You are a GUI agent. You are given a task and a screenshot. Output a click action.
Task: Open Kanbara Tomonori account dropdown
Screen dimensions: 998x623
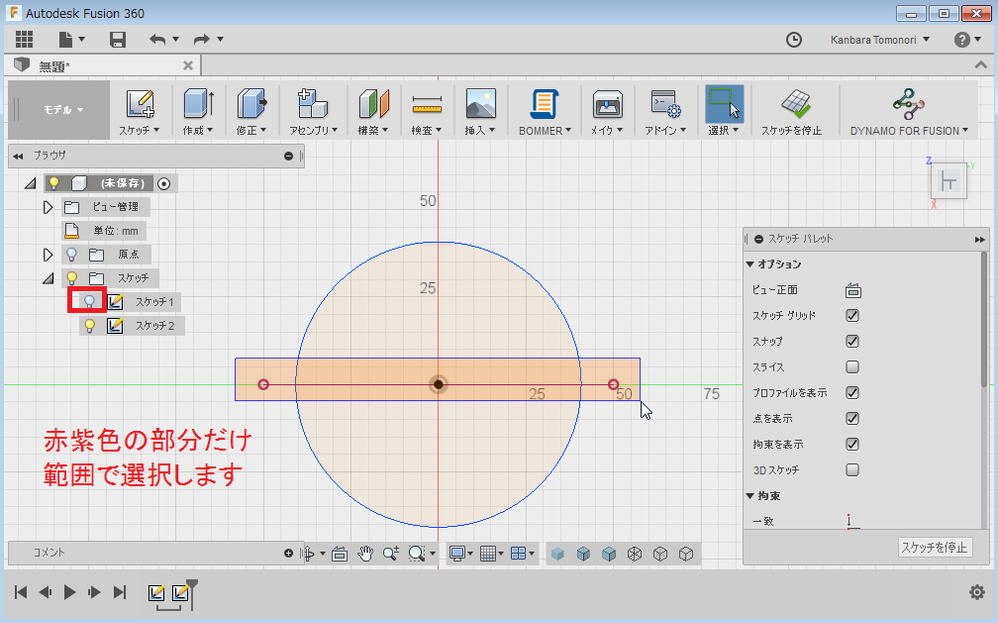pyautogui.click(x=880, y=39)
